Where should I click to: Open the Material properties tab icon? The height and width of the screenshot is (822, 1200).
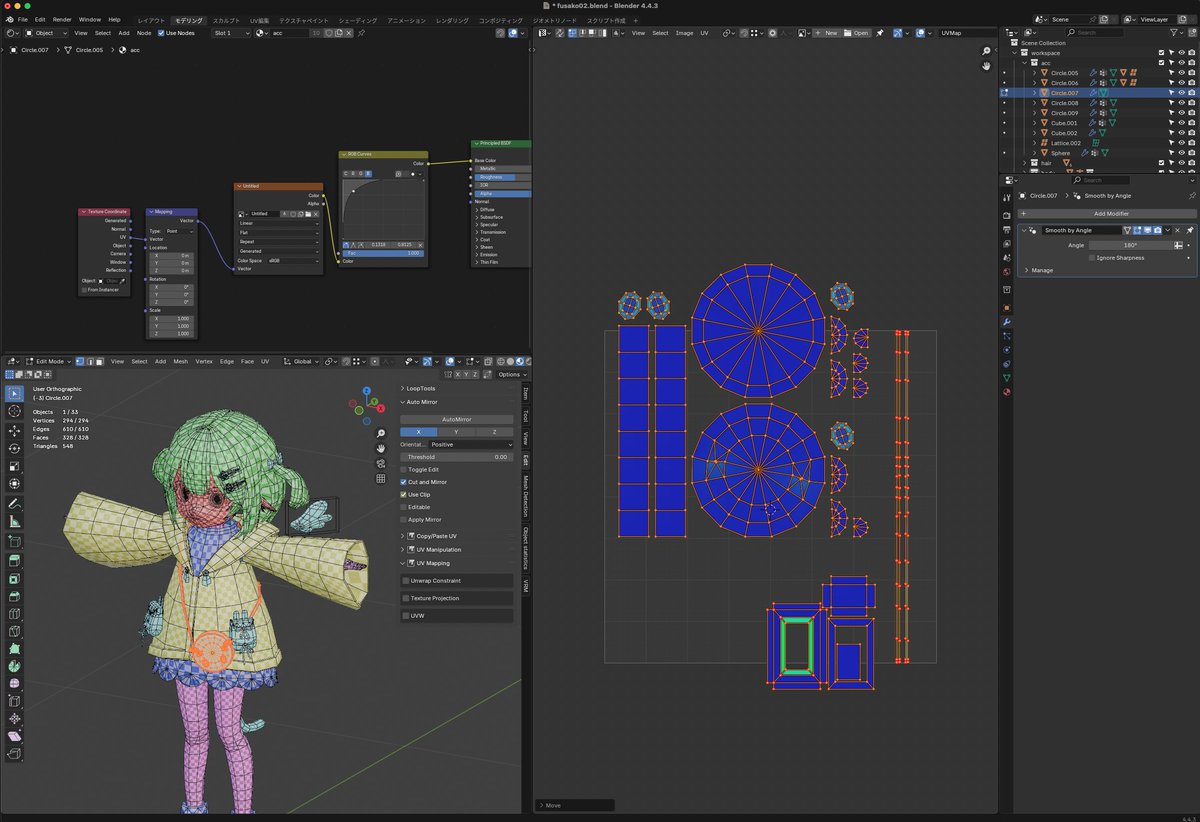point(1007,392)
